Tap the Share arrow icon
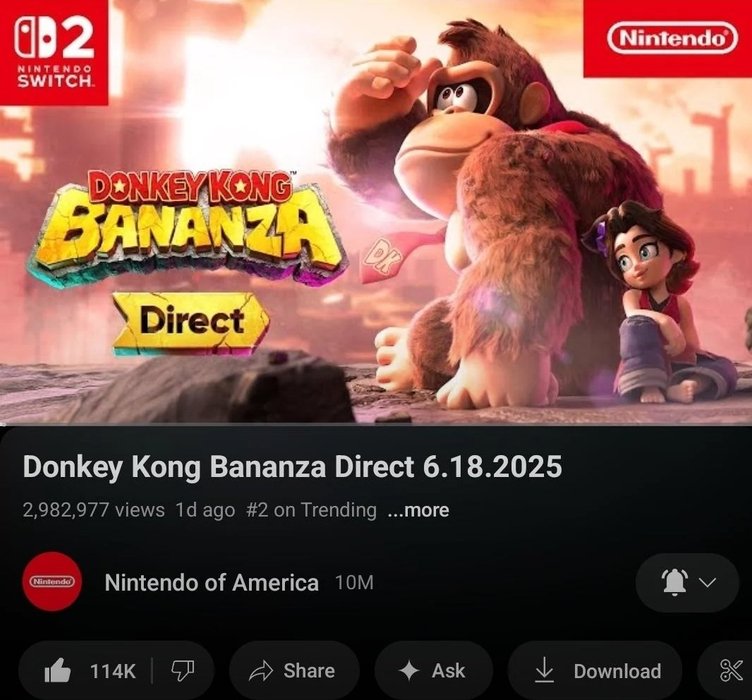The height and width of the screenshot is (700, 752). point(260,671)
